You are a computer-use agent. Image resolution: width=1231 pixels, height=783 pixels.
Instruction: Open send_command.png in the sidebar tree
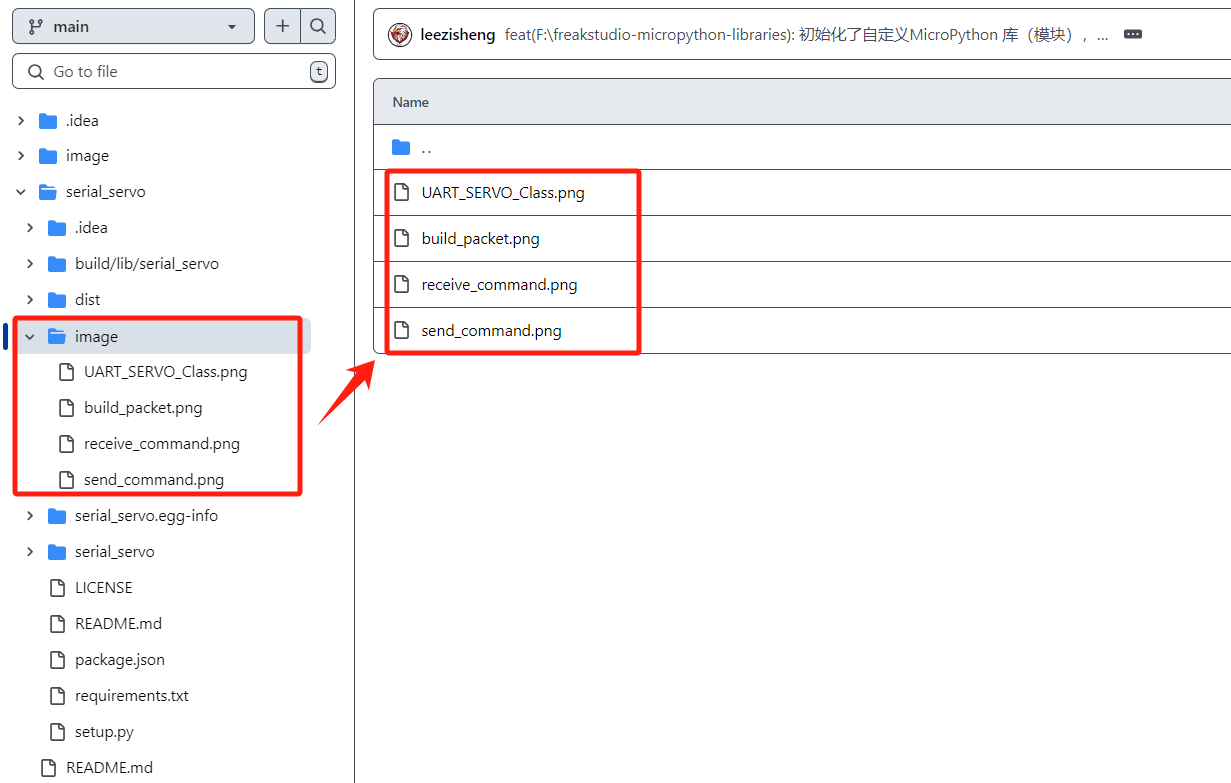pos(154,480)
